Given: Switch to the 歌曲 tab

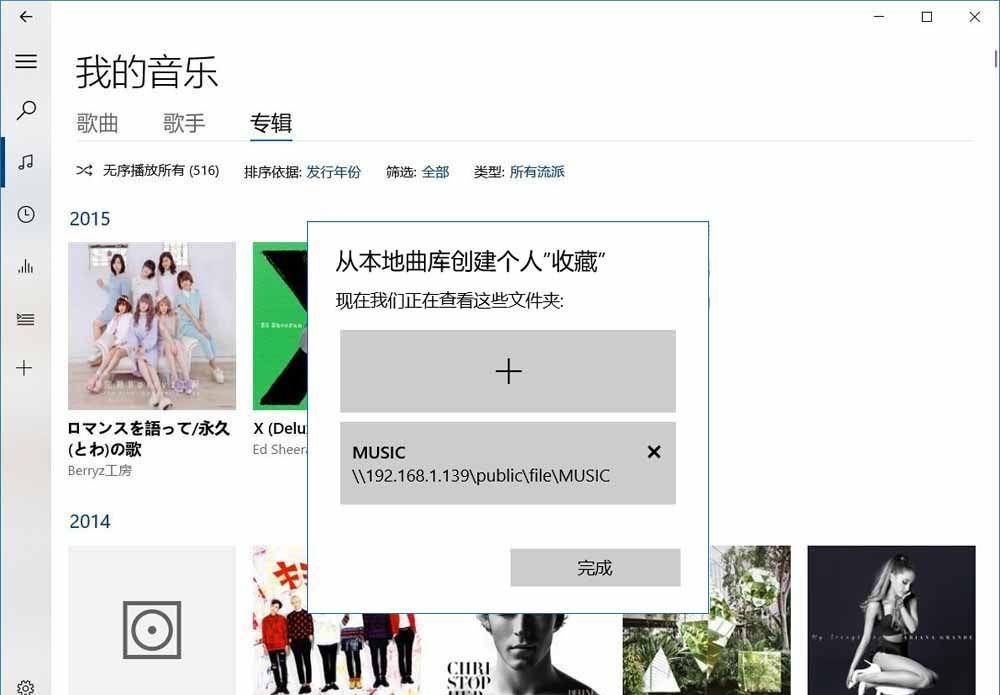Looking at the screenshot, I should pyautogui.click(x=98, y=123).
